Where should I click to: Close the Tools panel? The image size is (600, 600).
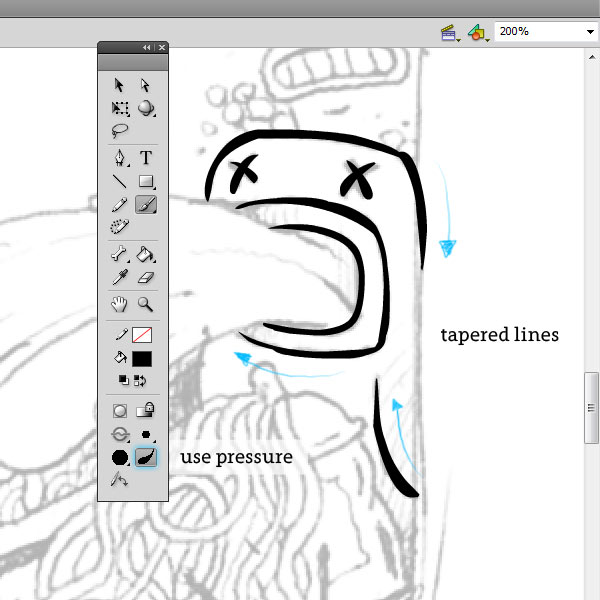[x=162, y=47]
